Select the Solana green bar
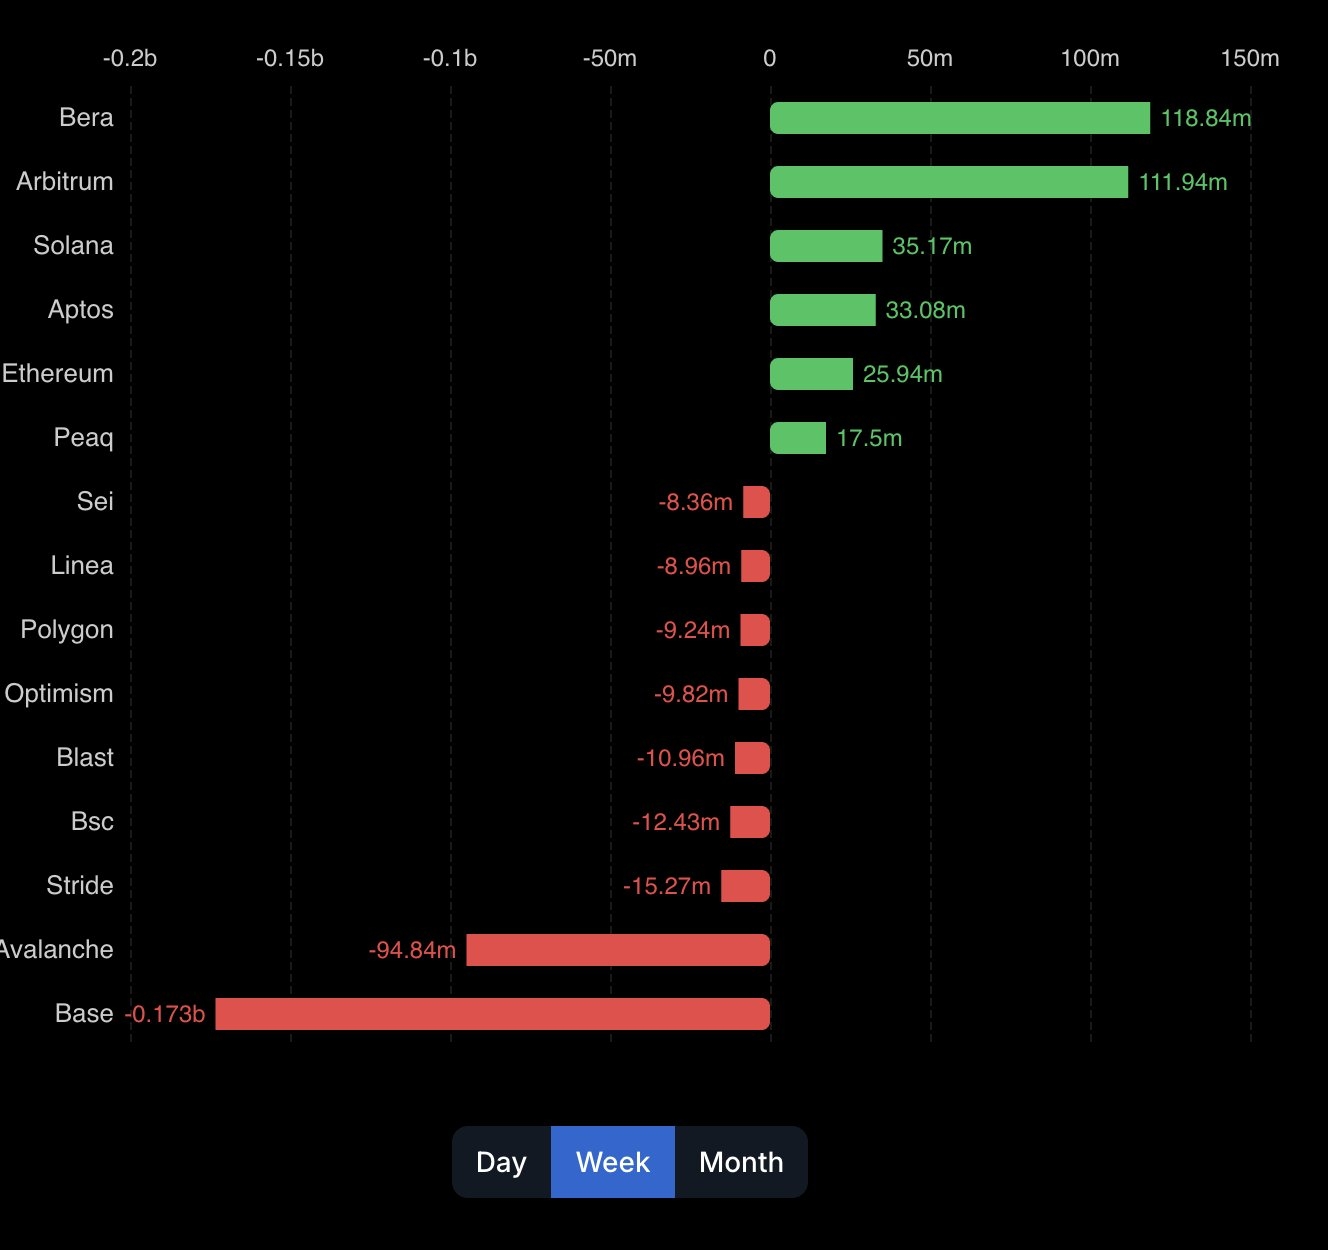The image size is (1328, 1250). [825, 246]
